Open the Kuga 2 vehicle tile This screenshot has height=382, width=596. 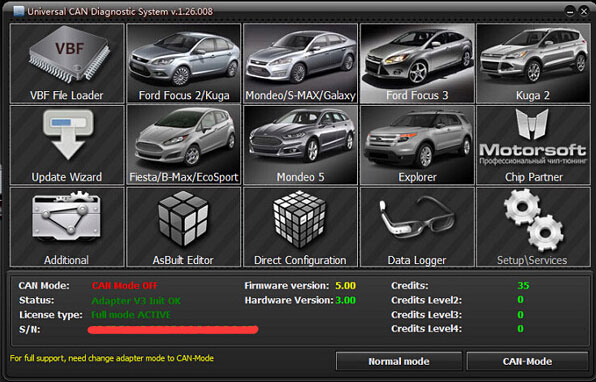tap(533, 63)
